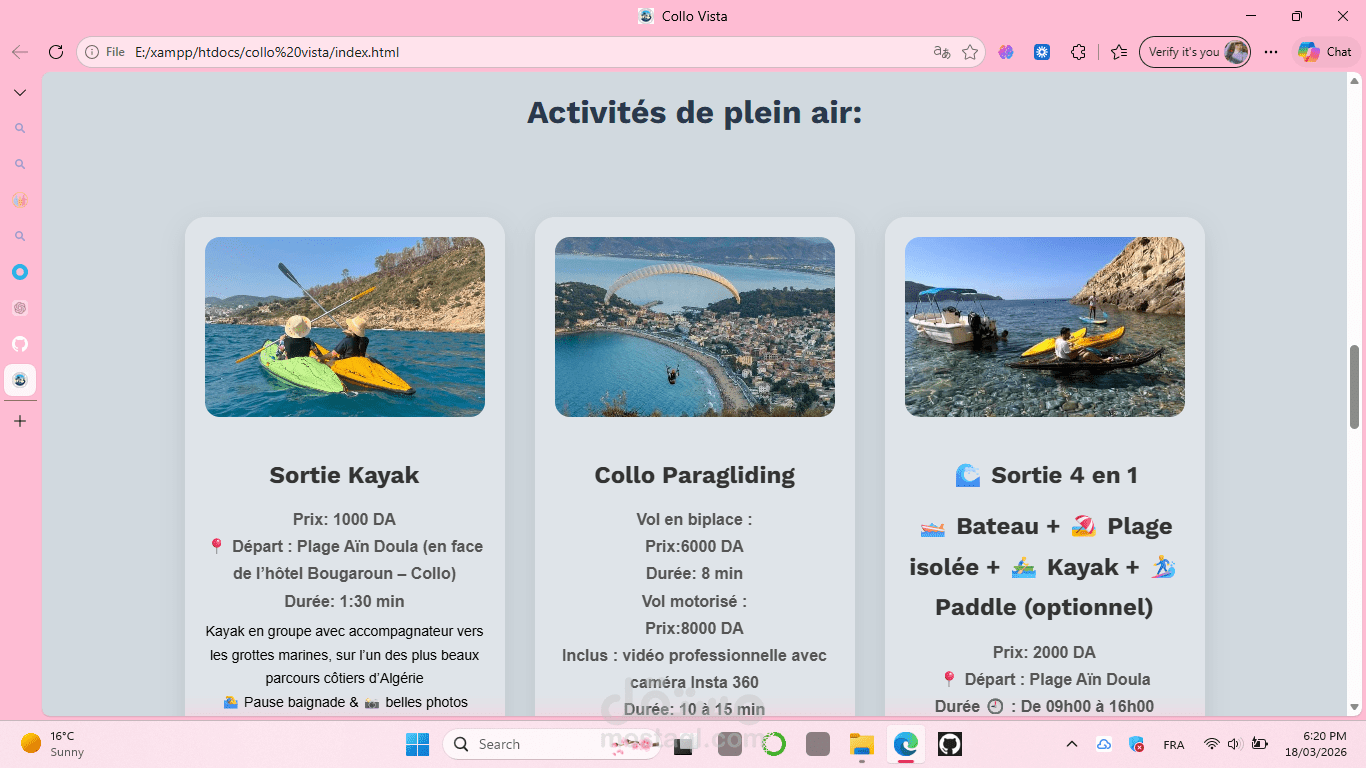Open a new tab with the plus icon
This screenshot has width=1366, height=768.
(20, 421)
